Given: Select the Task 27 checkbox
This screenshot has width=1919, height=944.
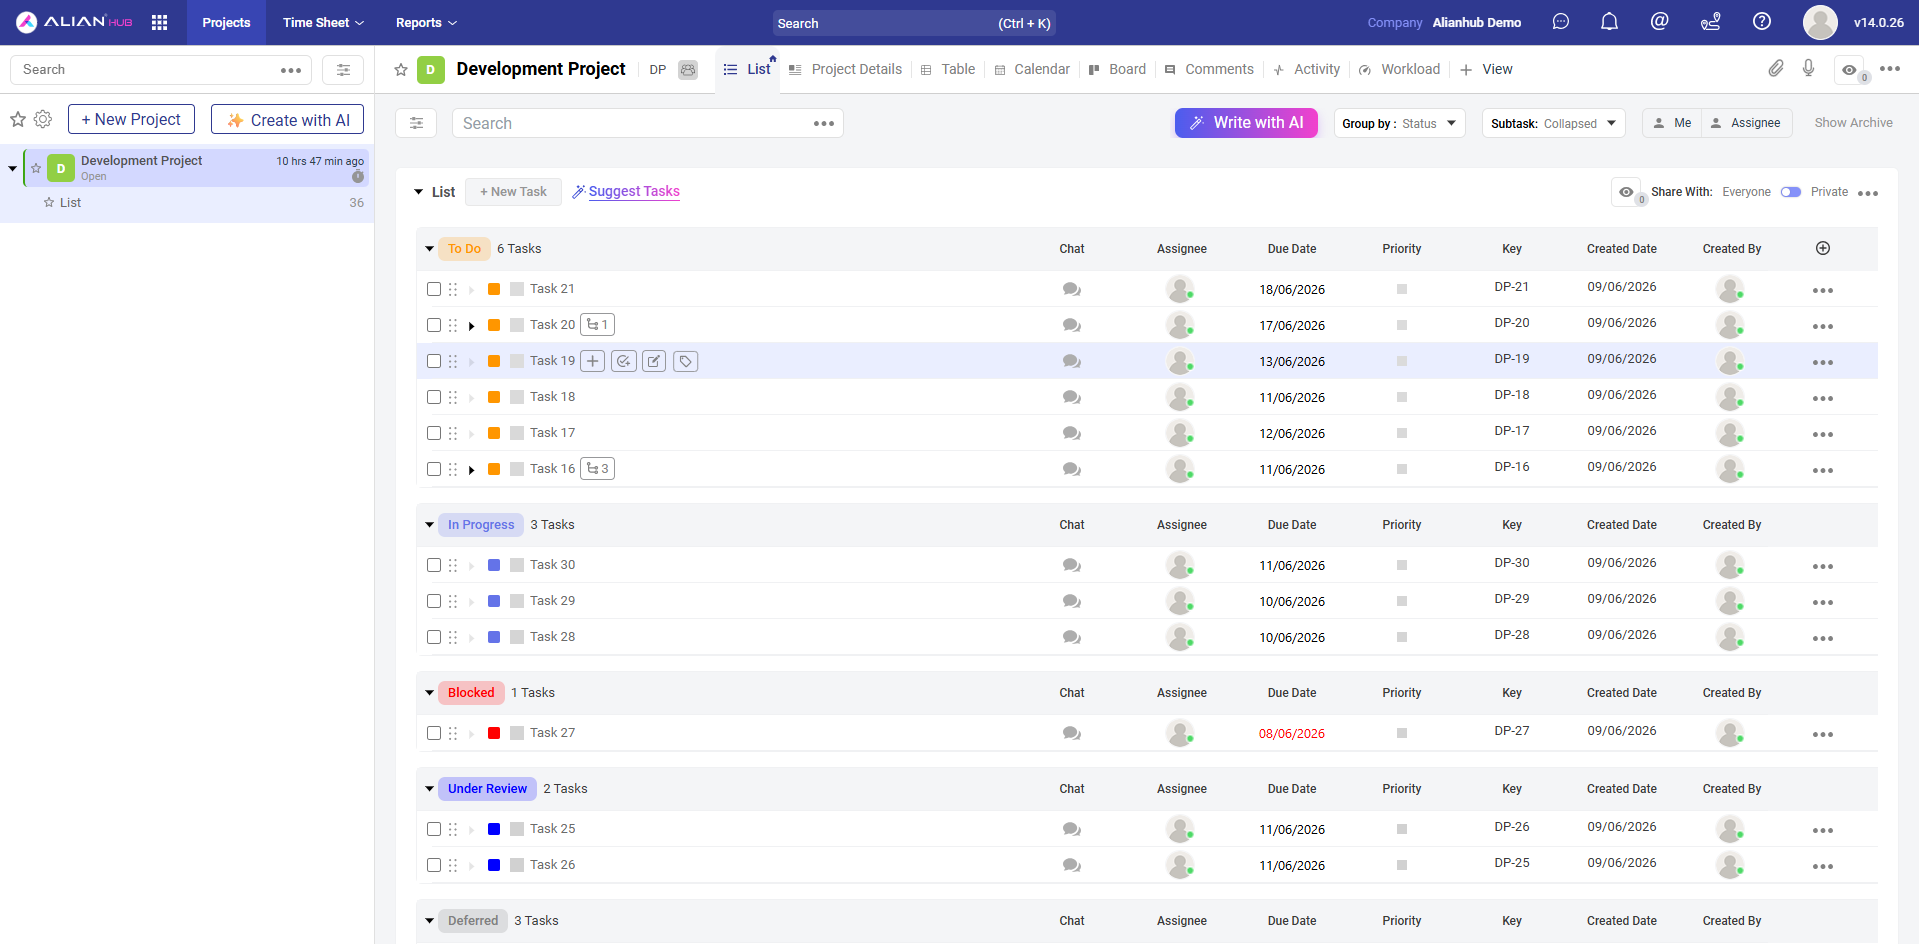Looking at the screenshot, I should pos(434,733).
